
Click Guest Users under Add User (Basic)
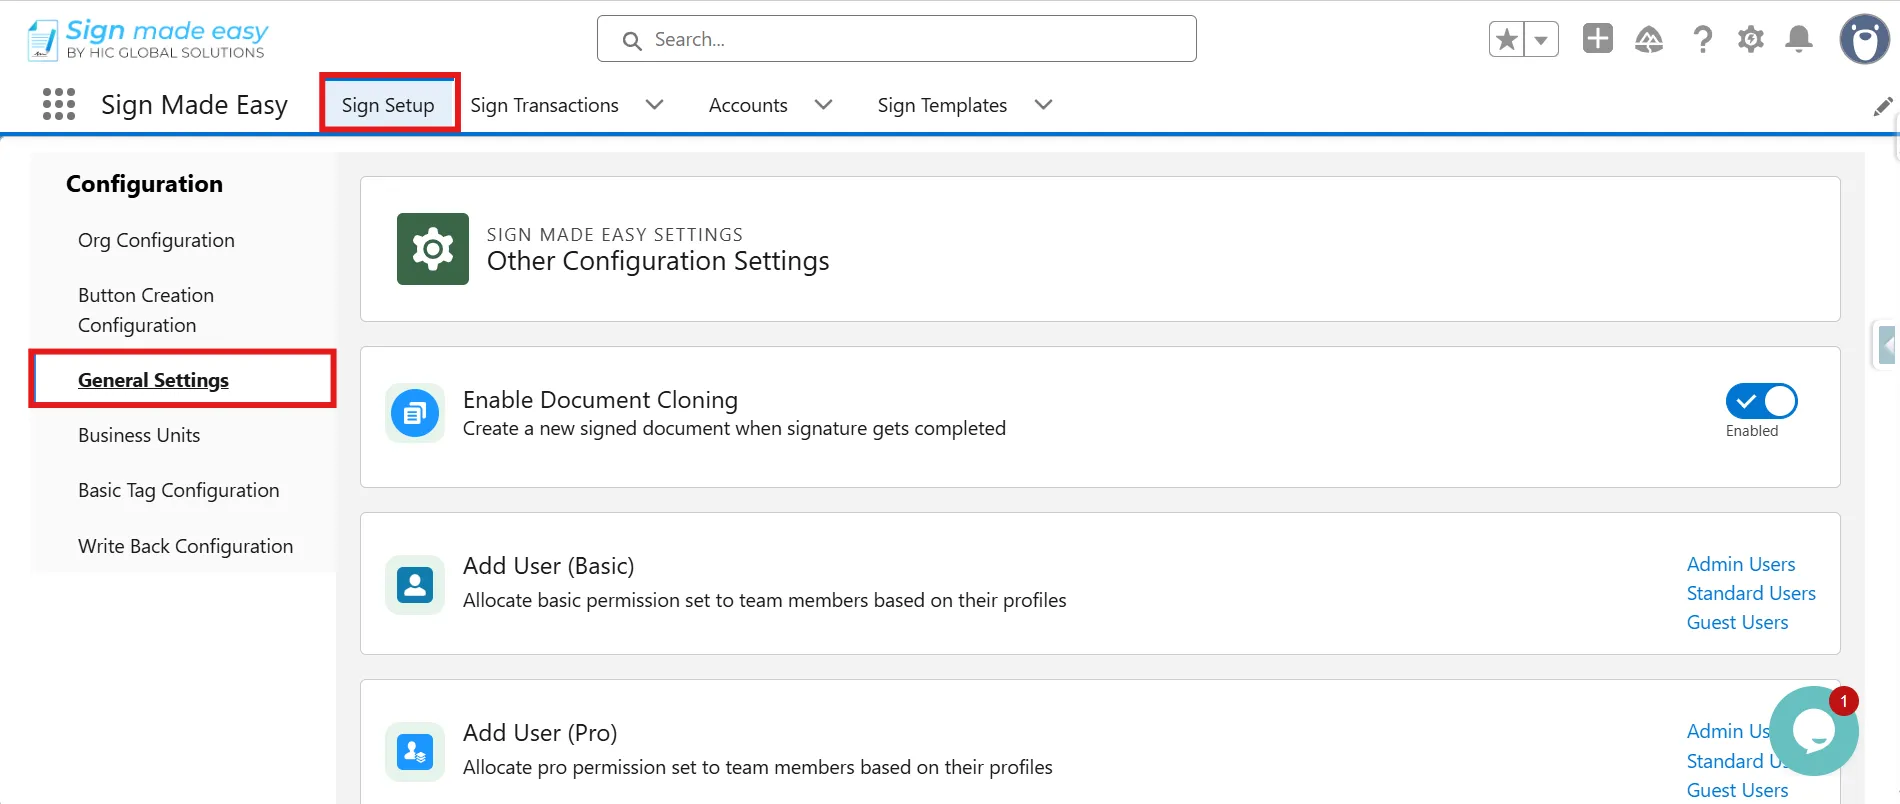click(1737, 622)
